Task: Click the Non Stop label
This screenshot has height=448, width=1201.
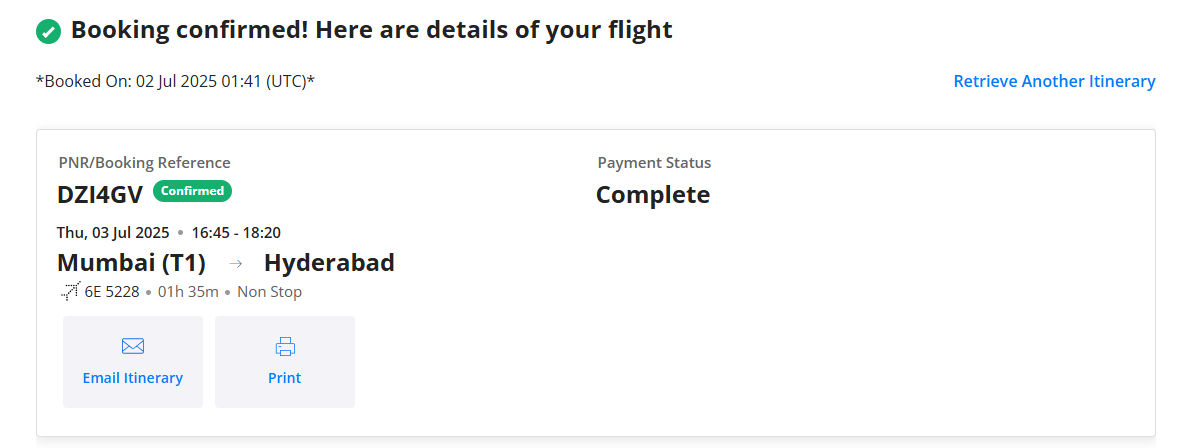Action: tap(269, 292)
